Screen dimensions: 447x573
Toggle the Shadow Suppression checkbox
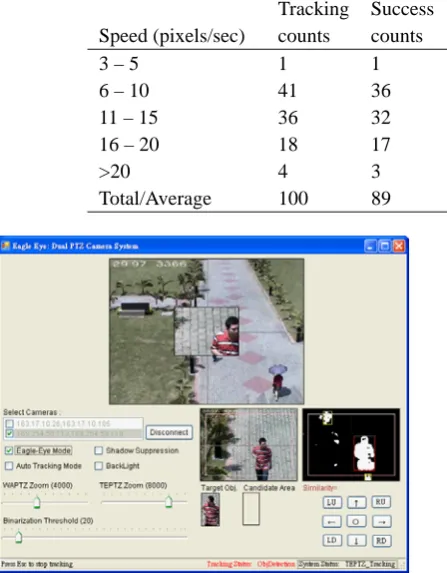tap(98, 451)
